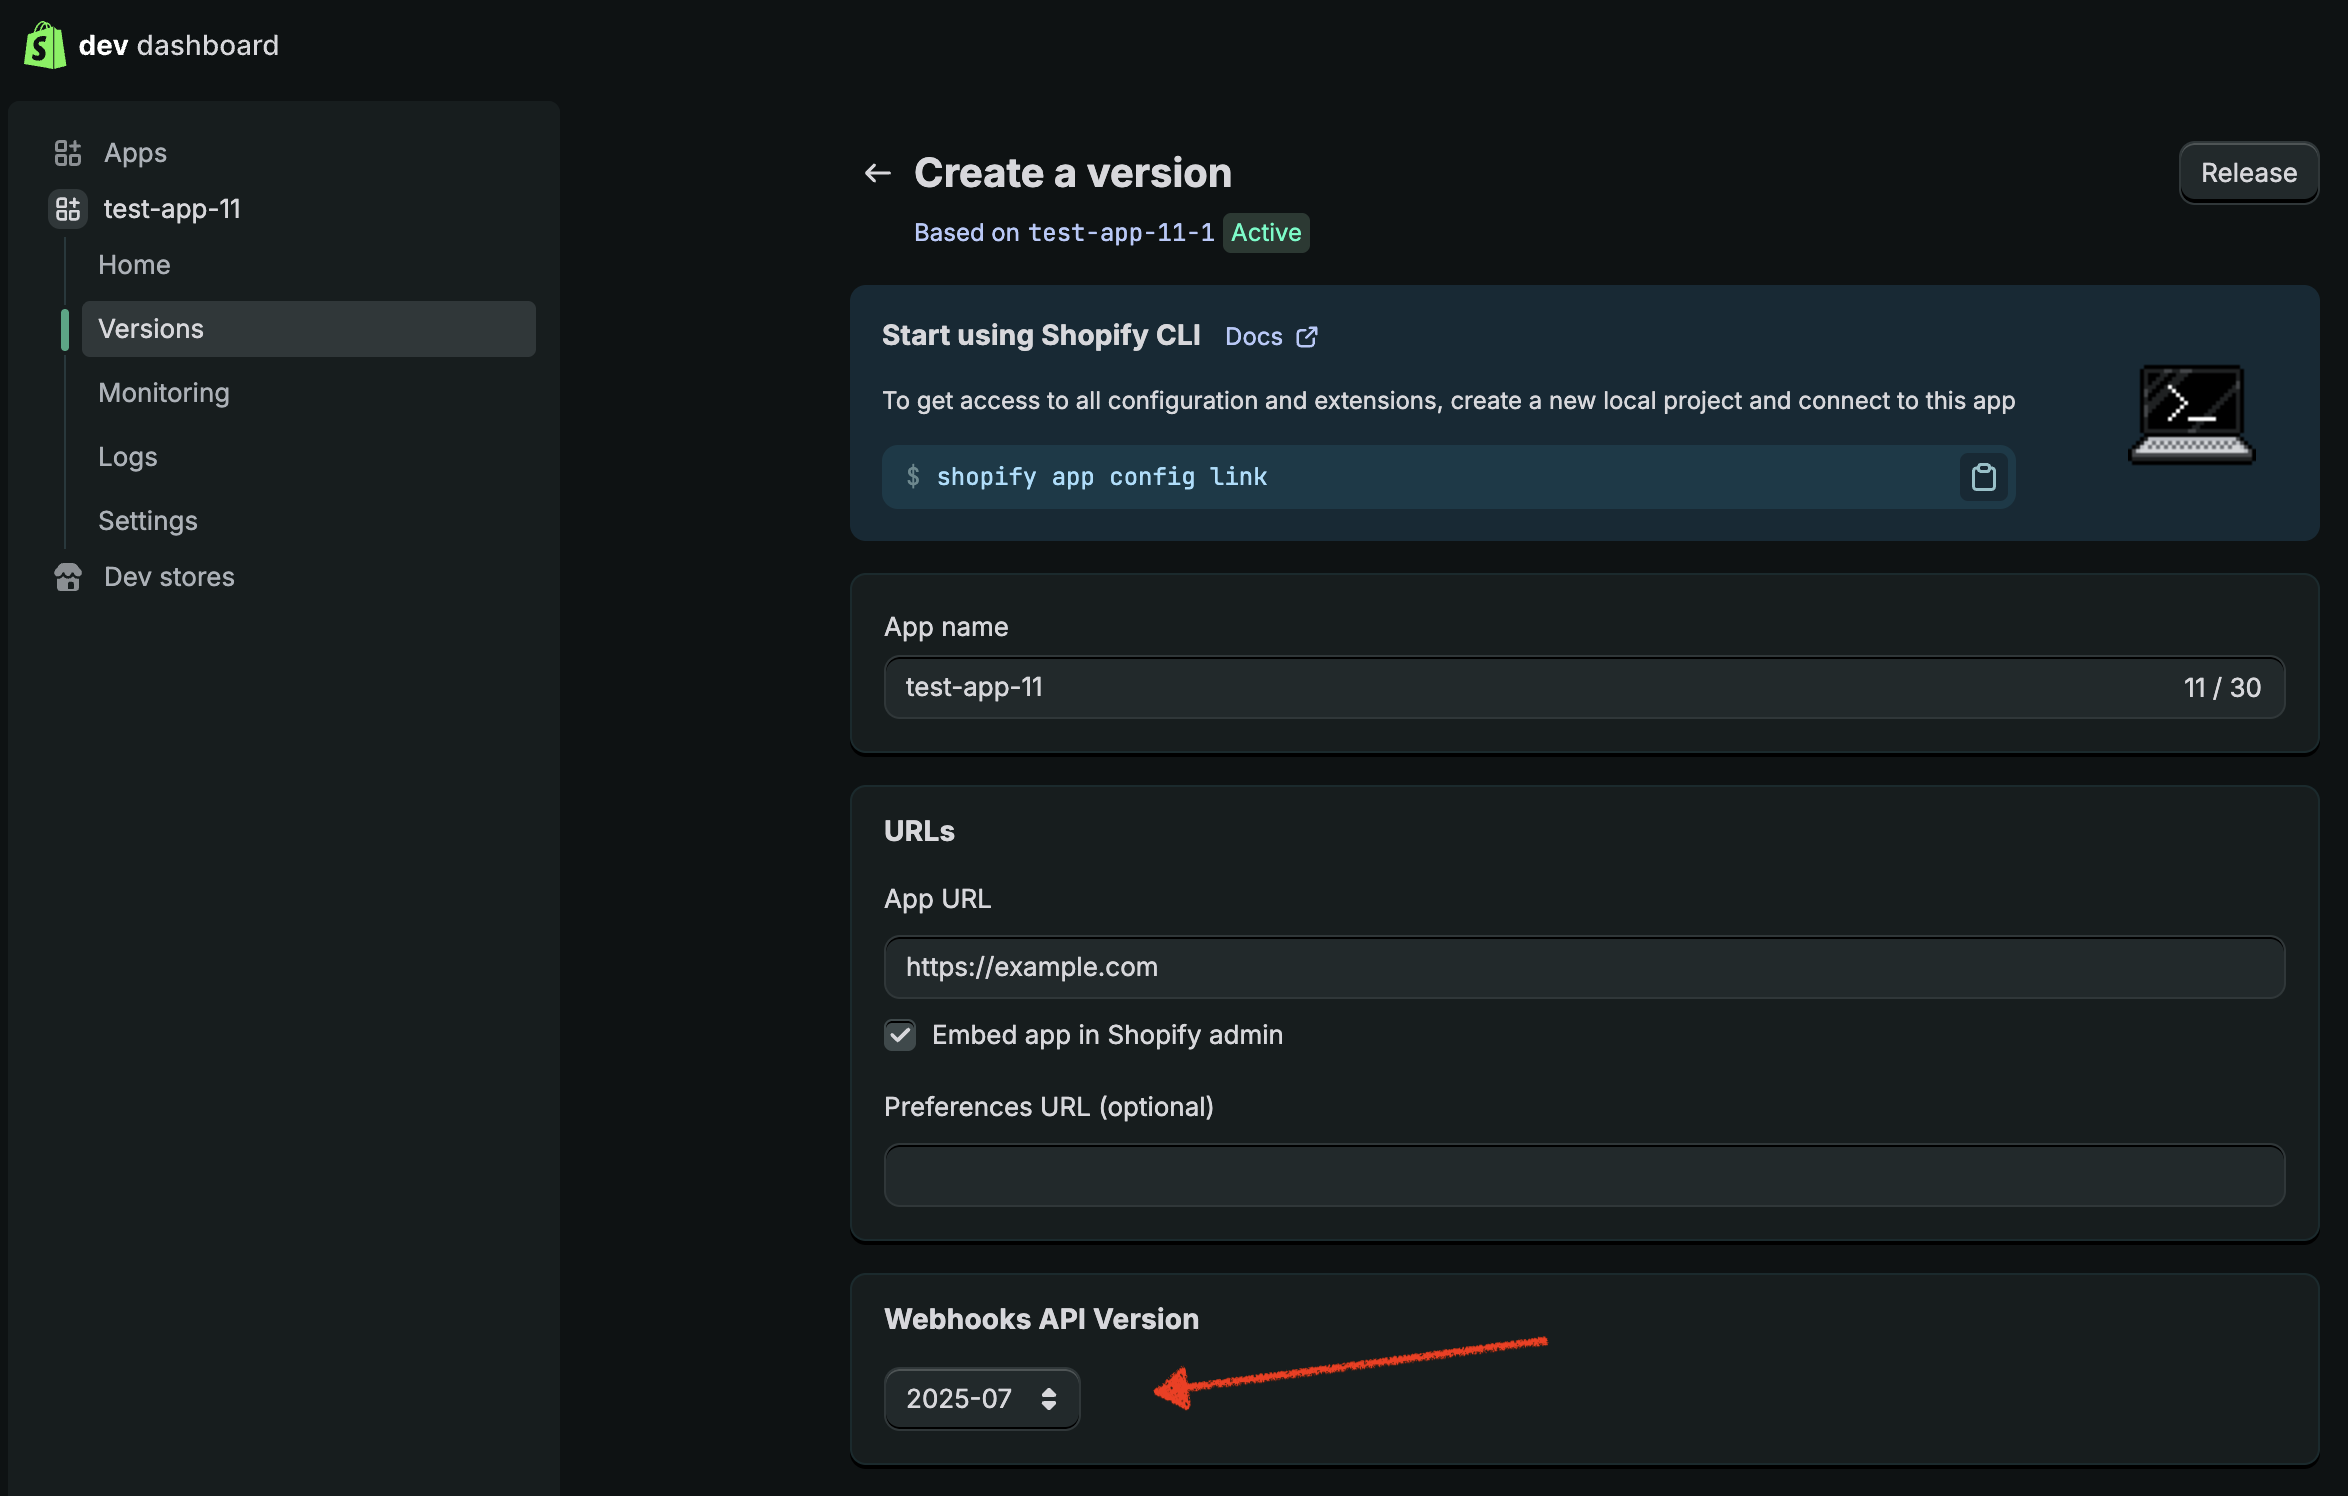The height and width of the screenshot is (1496, 2348).
Task: Click the external link icon next to Docs
Action: point(1306,337)
